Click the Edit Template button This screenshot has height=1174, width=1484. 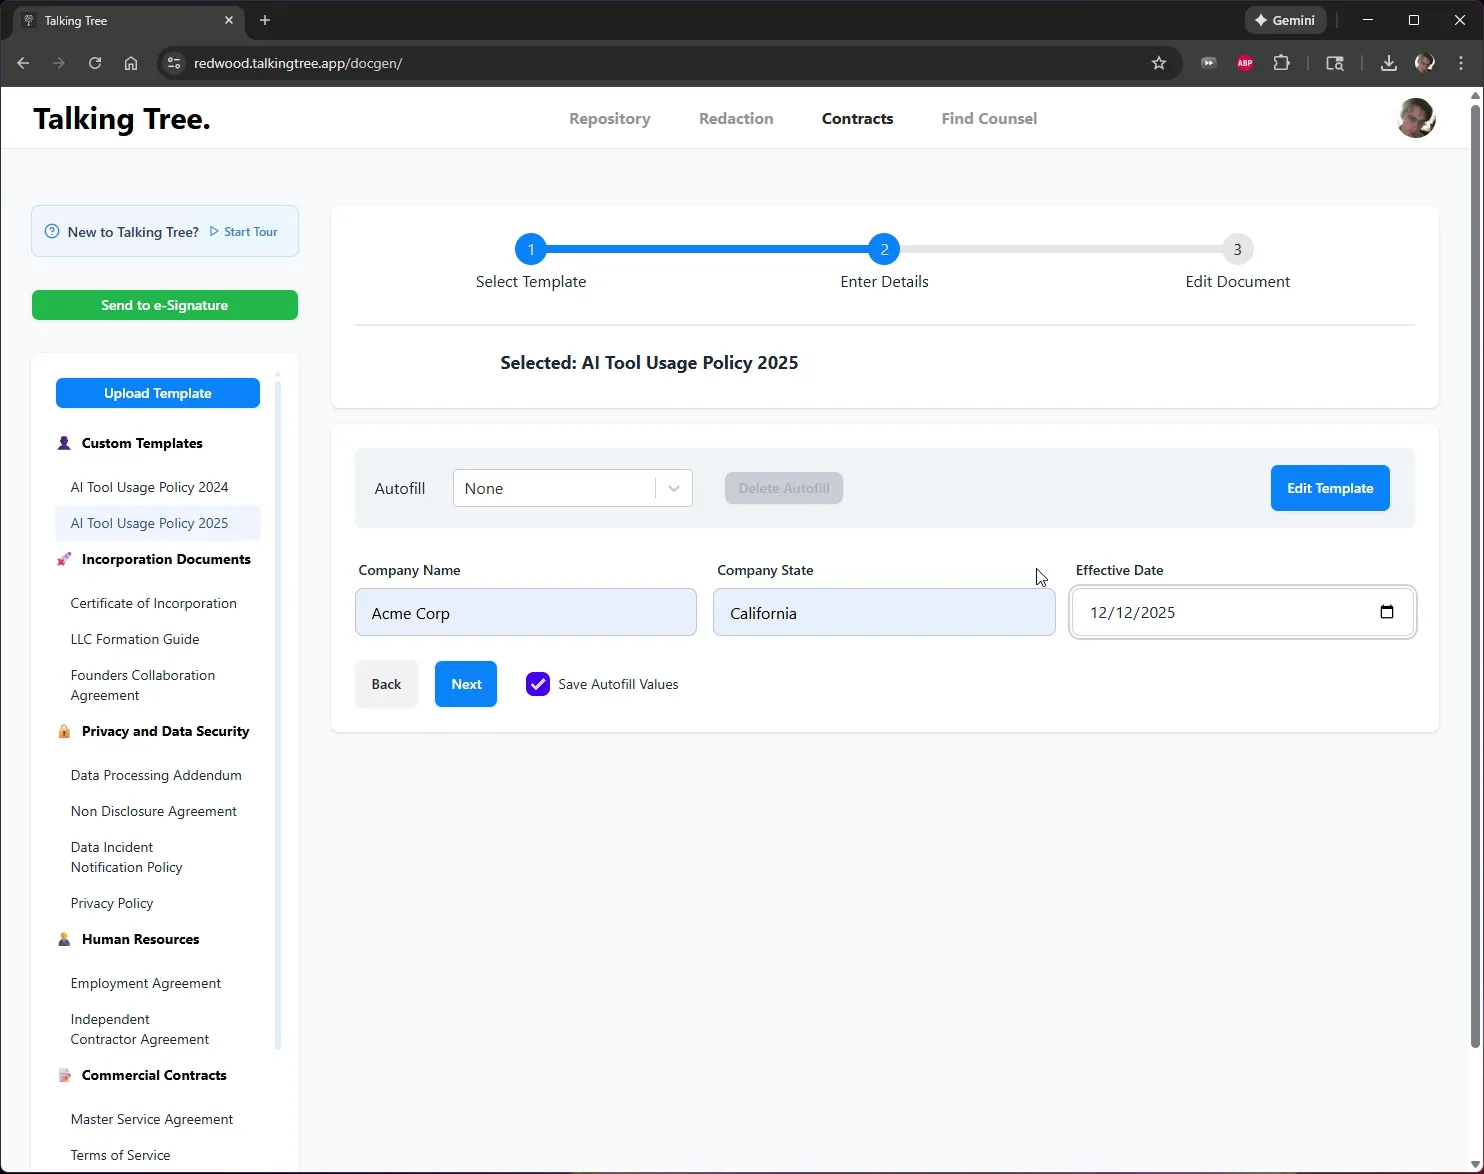coord(1330,488)
